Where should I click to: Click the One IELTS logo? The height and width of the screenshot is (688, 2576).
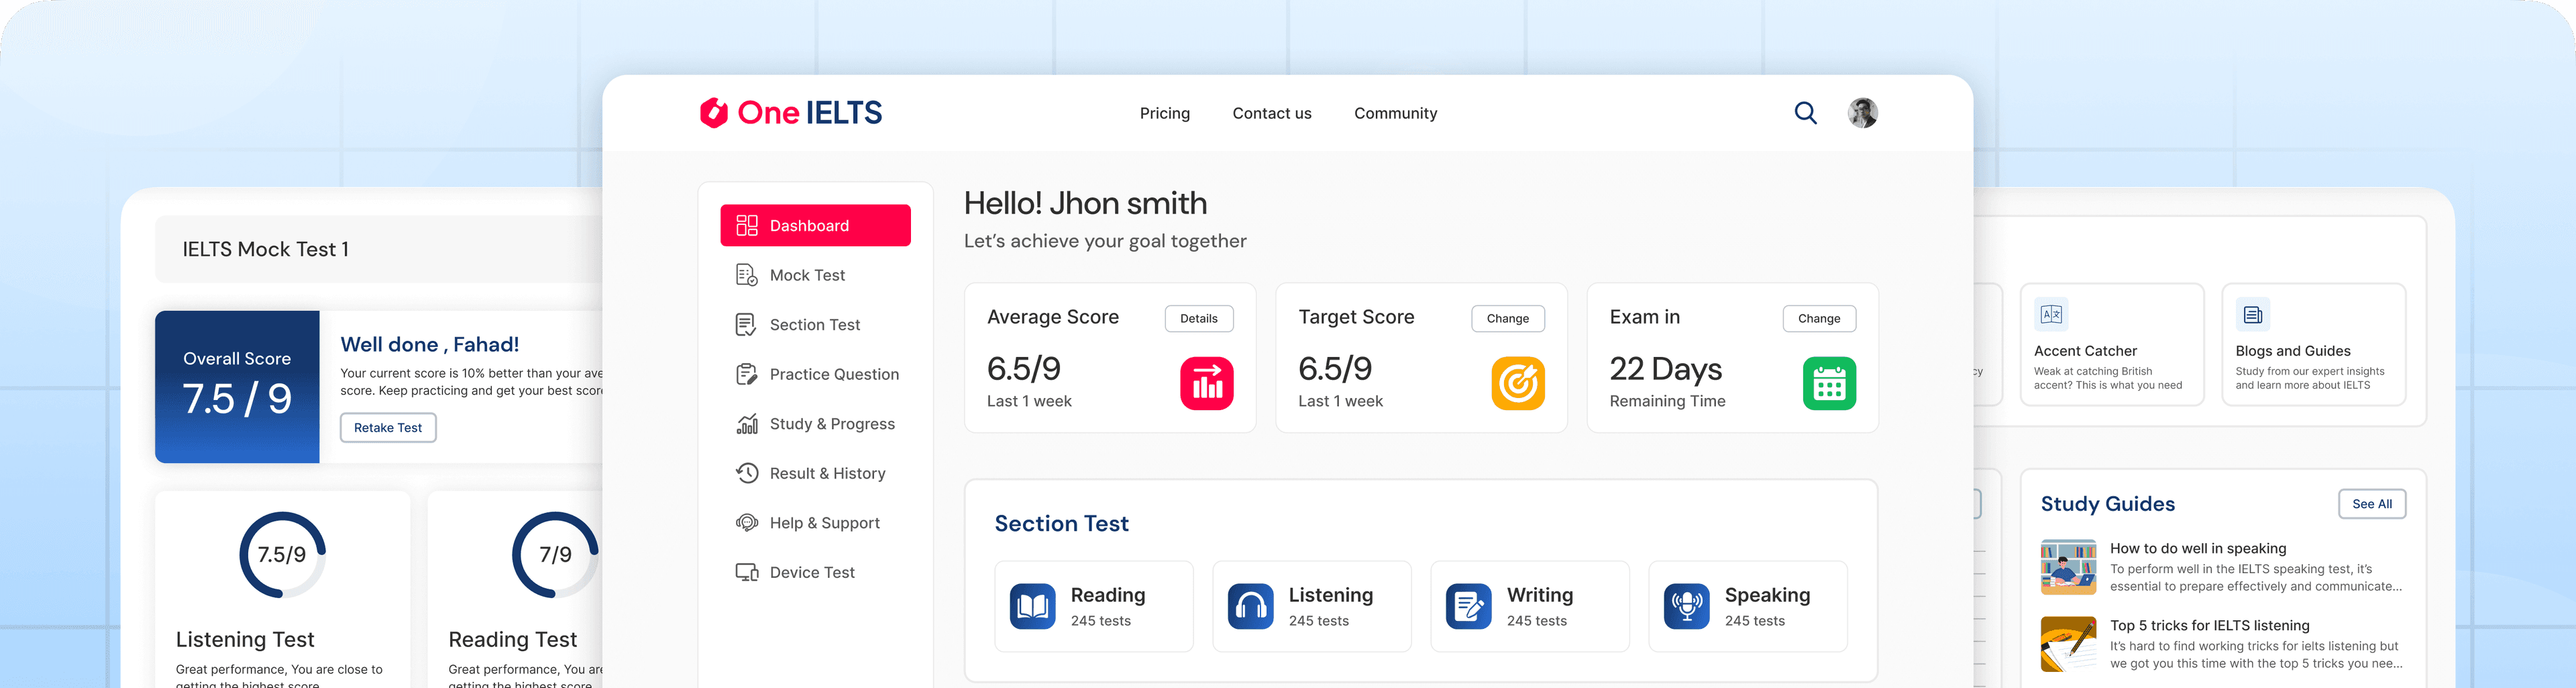[790, 113]
